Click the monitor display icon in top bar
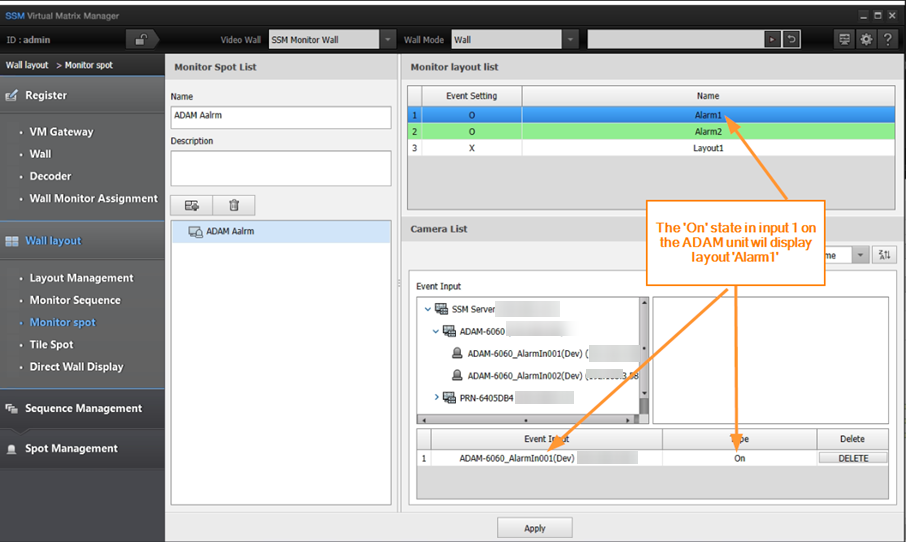This screenshot has width=906, height=542. click(845, 40)
